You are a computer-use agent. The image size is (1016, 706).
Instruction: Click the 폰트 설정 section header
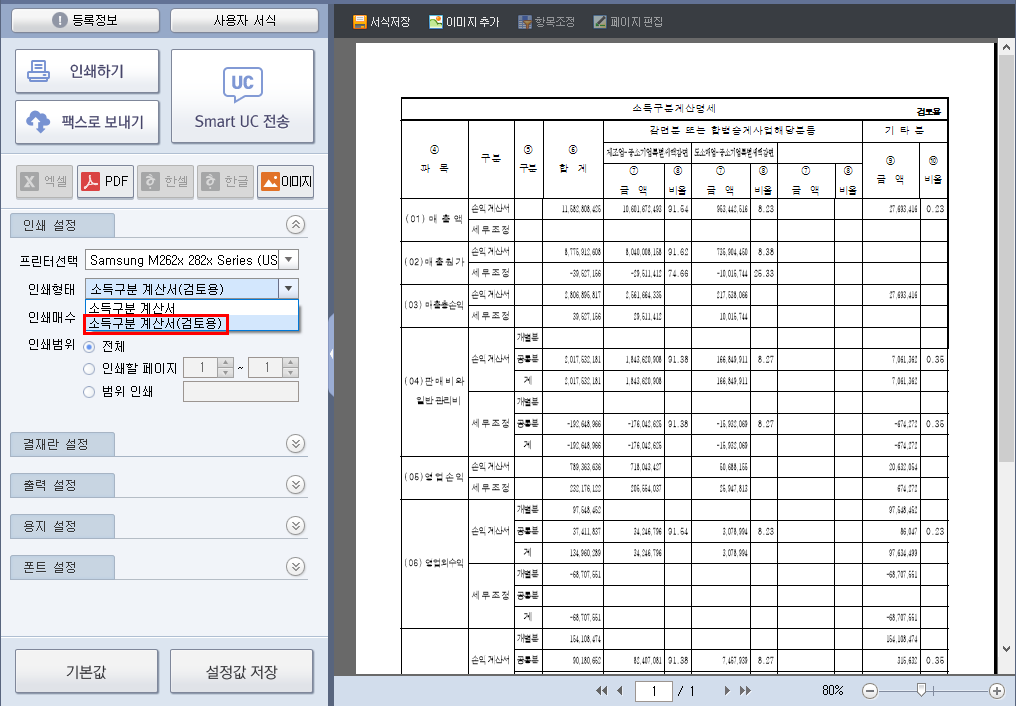click(62, 567)
